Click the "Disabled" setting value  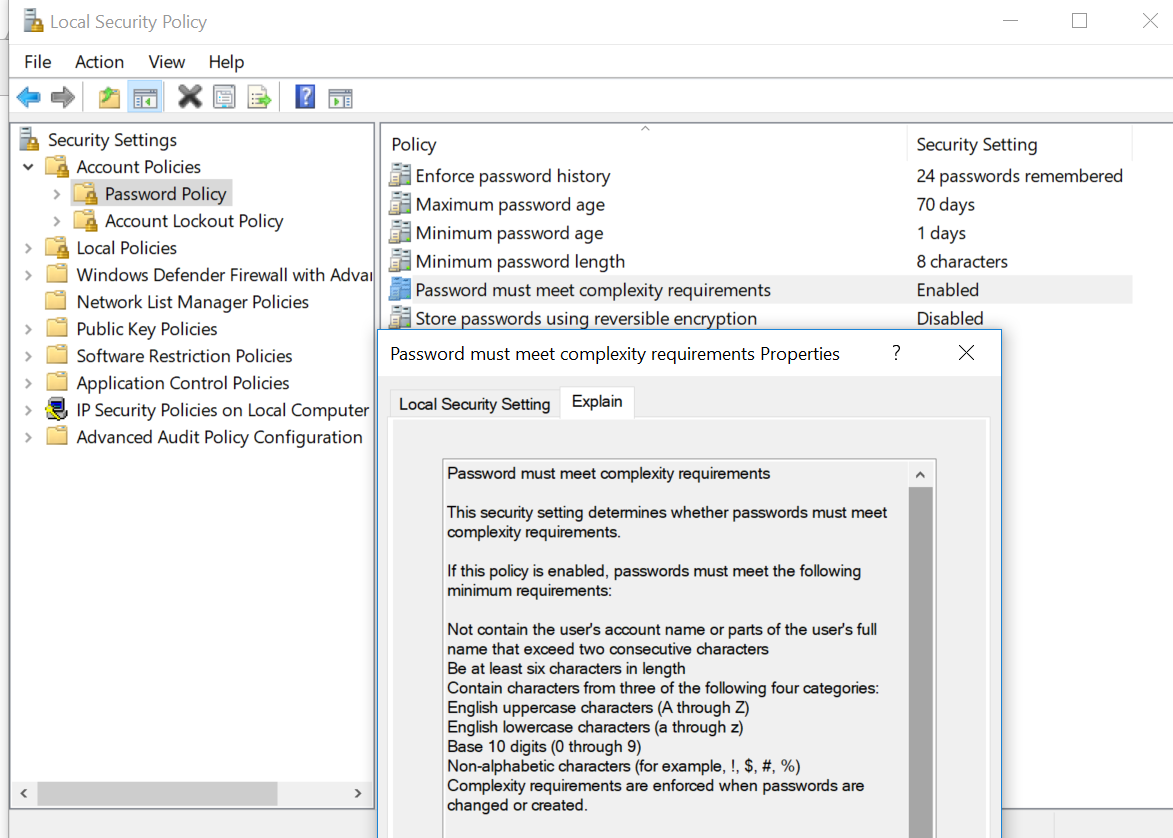(950, 318)
